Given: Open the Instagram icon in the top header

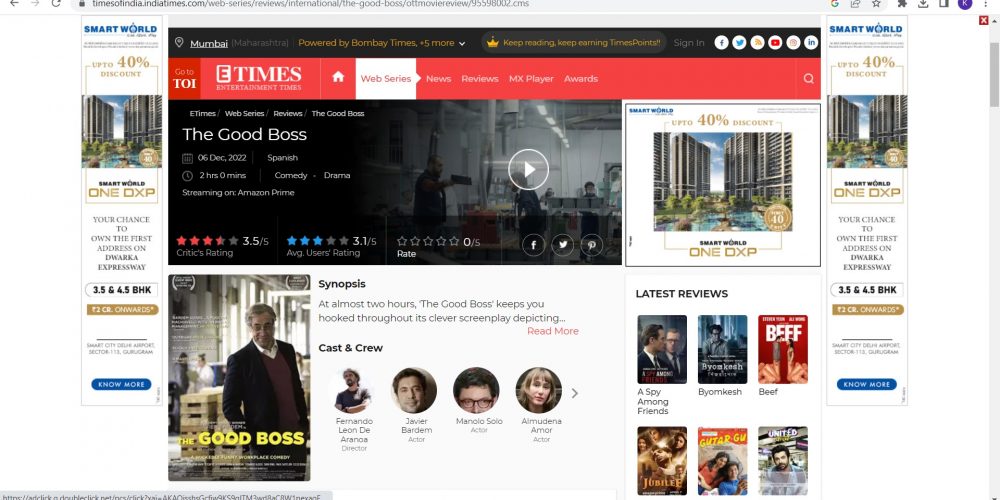Looking at the screenshot, I should tap(793, 43).
